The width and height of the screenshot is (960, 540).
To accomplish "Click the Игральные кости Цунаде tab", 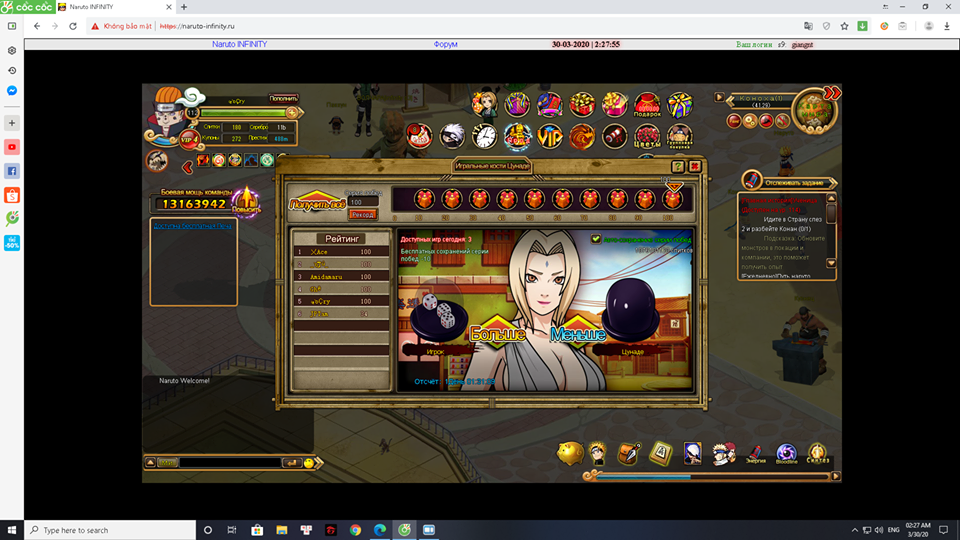I will pos(492,166).
